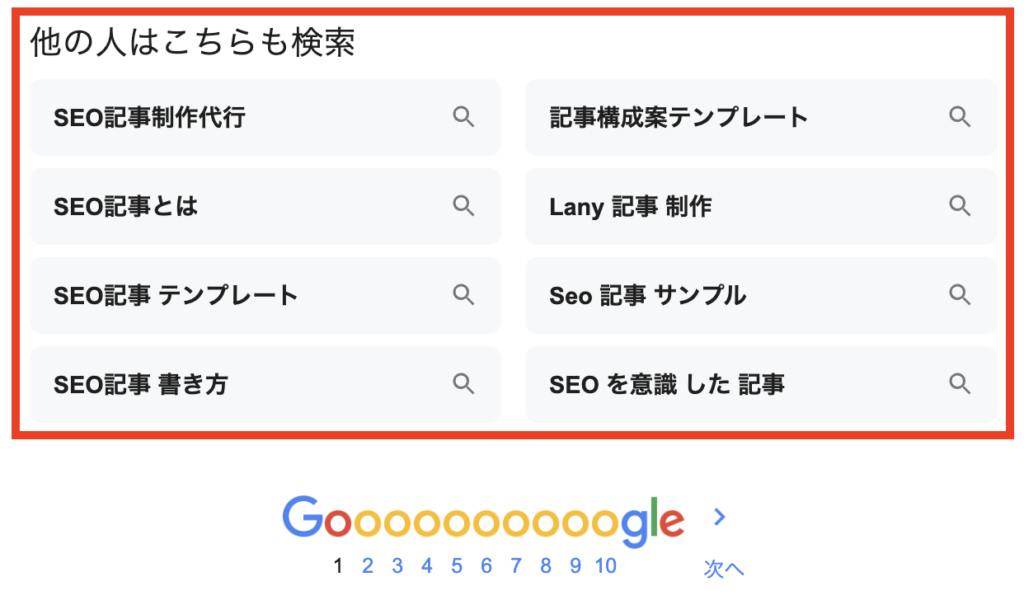
Task: Click the Google pagination logo
Action: point(483,520)
